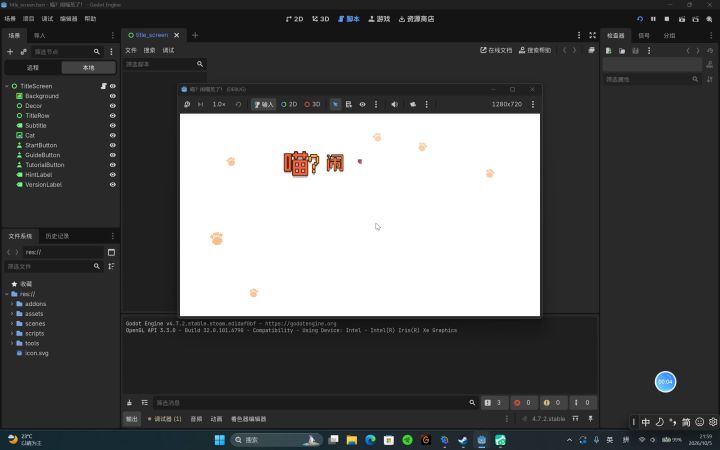720x450 pixels.
Task: Open the Editor (编辑器) menu
Action: (68, 19)
